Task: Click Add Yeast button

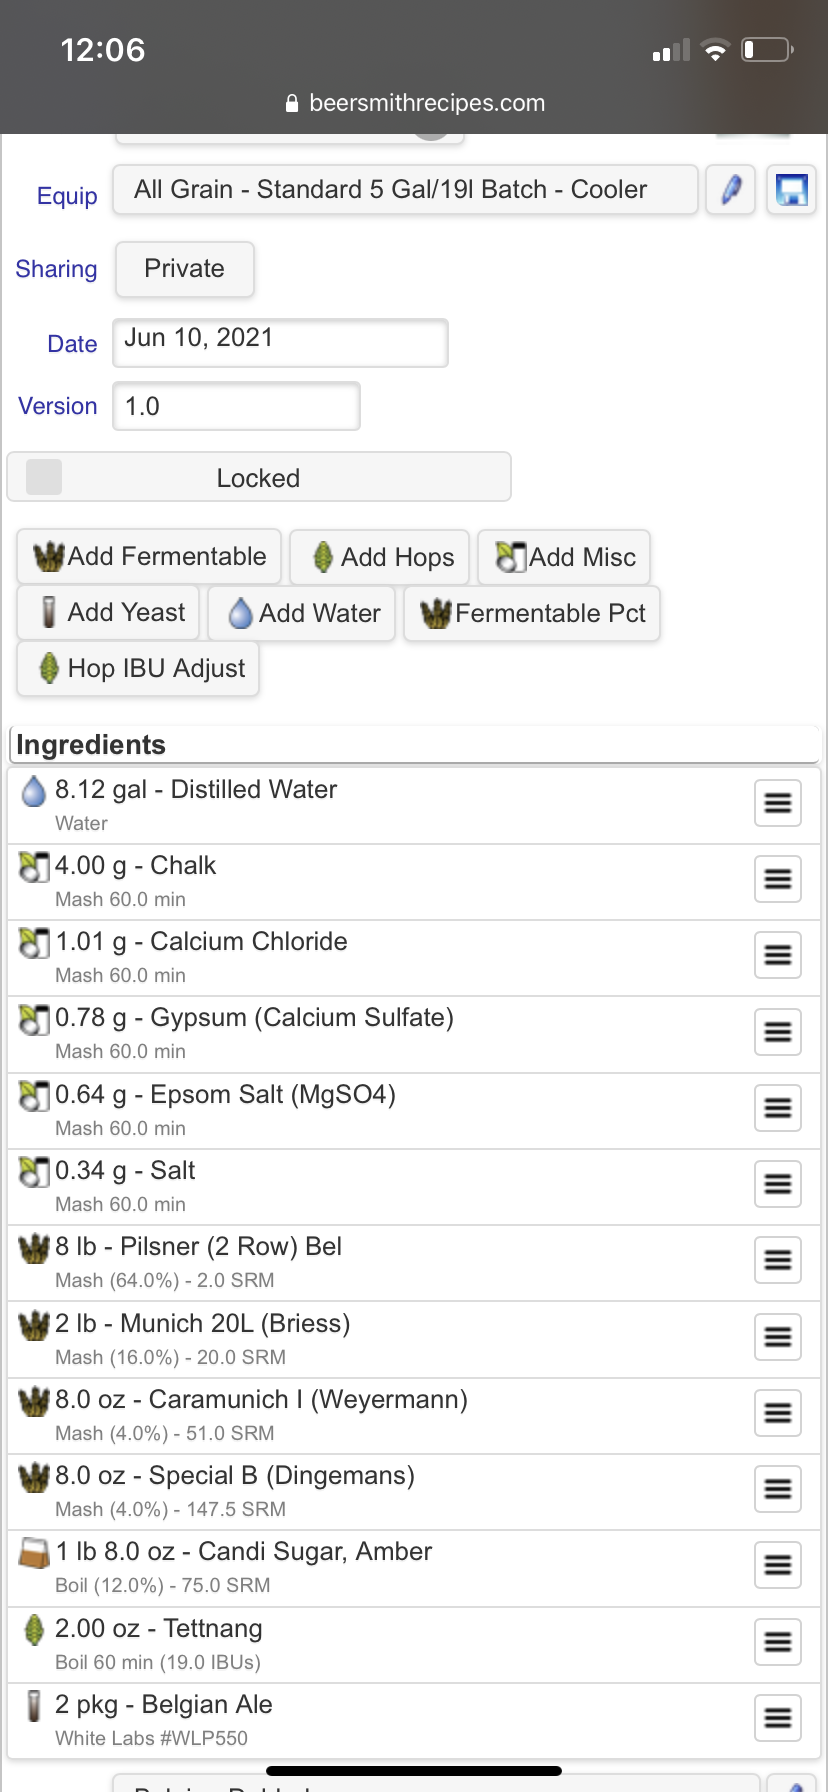Action: pyautogui.click(x=108, y=613)
